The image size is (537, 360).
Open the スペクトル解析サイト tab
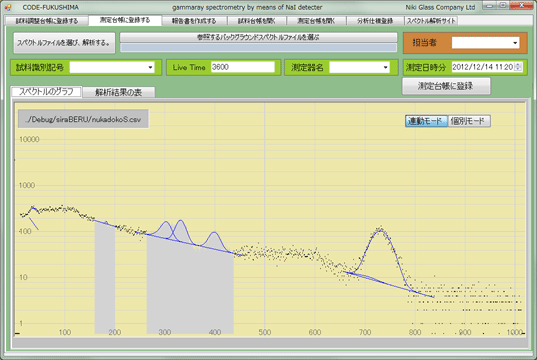point(431,21)
